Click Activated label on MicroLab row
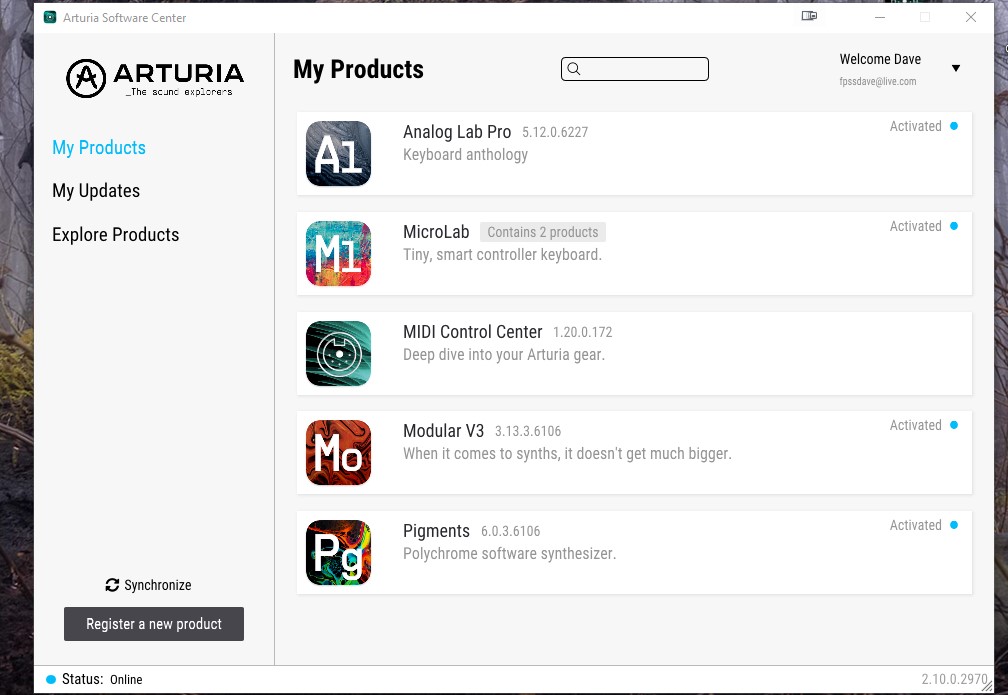 [915, 226]
